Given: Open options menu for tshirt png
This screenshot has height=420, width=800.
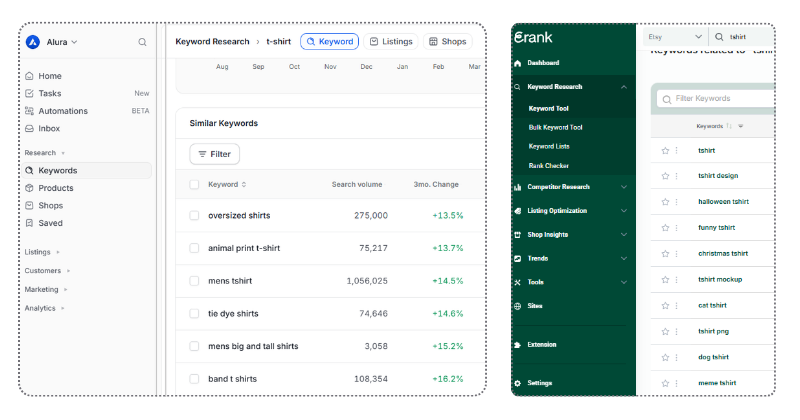Looking at the screenshot, I should point(677,332).
